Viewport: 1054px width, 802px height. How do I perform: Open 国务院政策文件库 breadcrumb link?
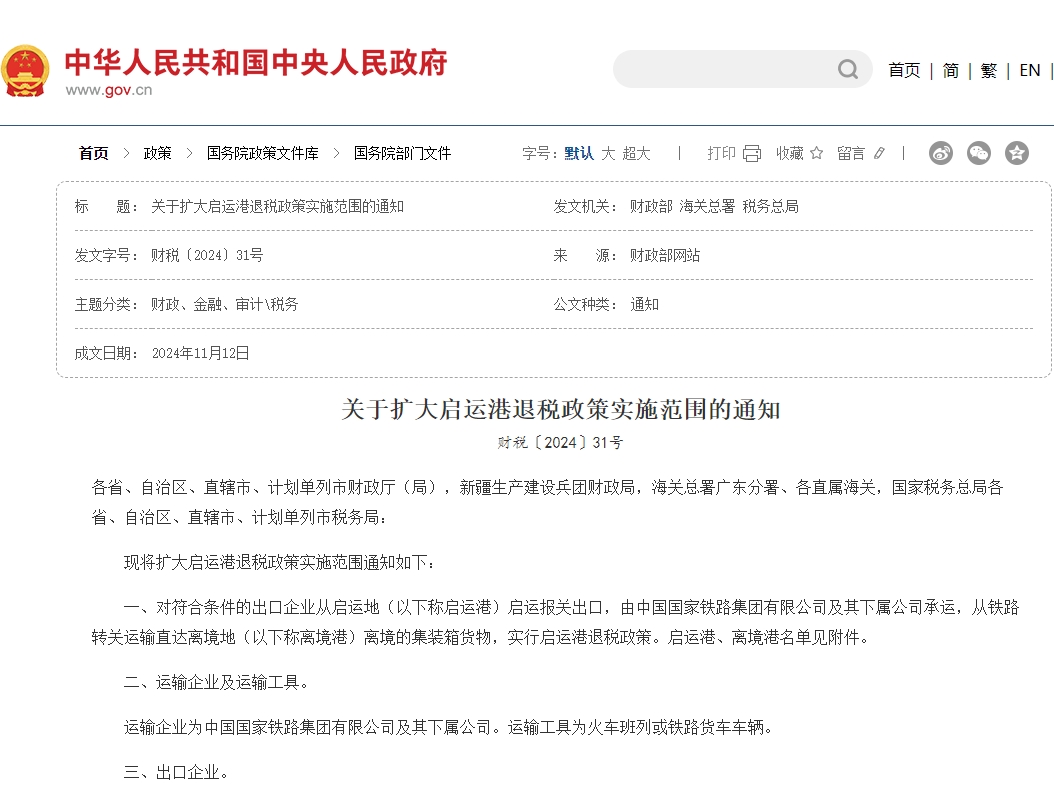[x=262, y=153]
